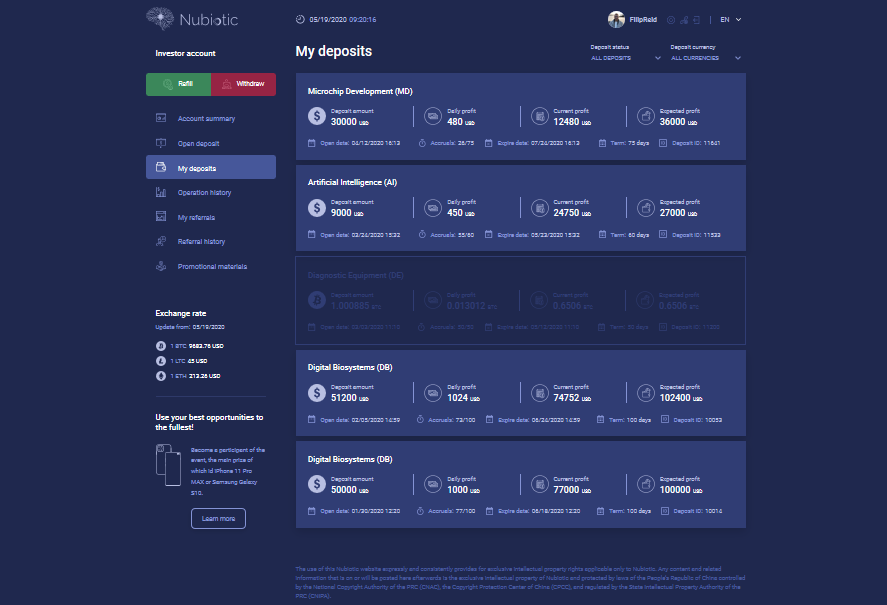
Task: Click the dollar icon on the 9000 USD deposit
Action: [317, 208]
